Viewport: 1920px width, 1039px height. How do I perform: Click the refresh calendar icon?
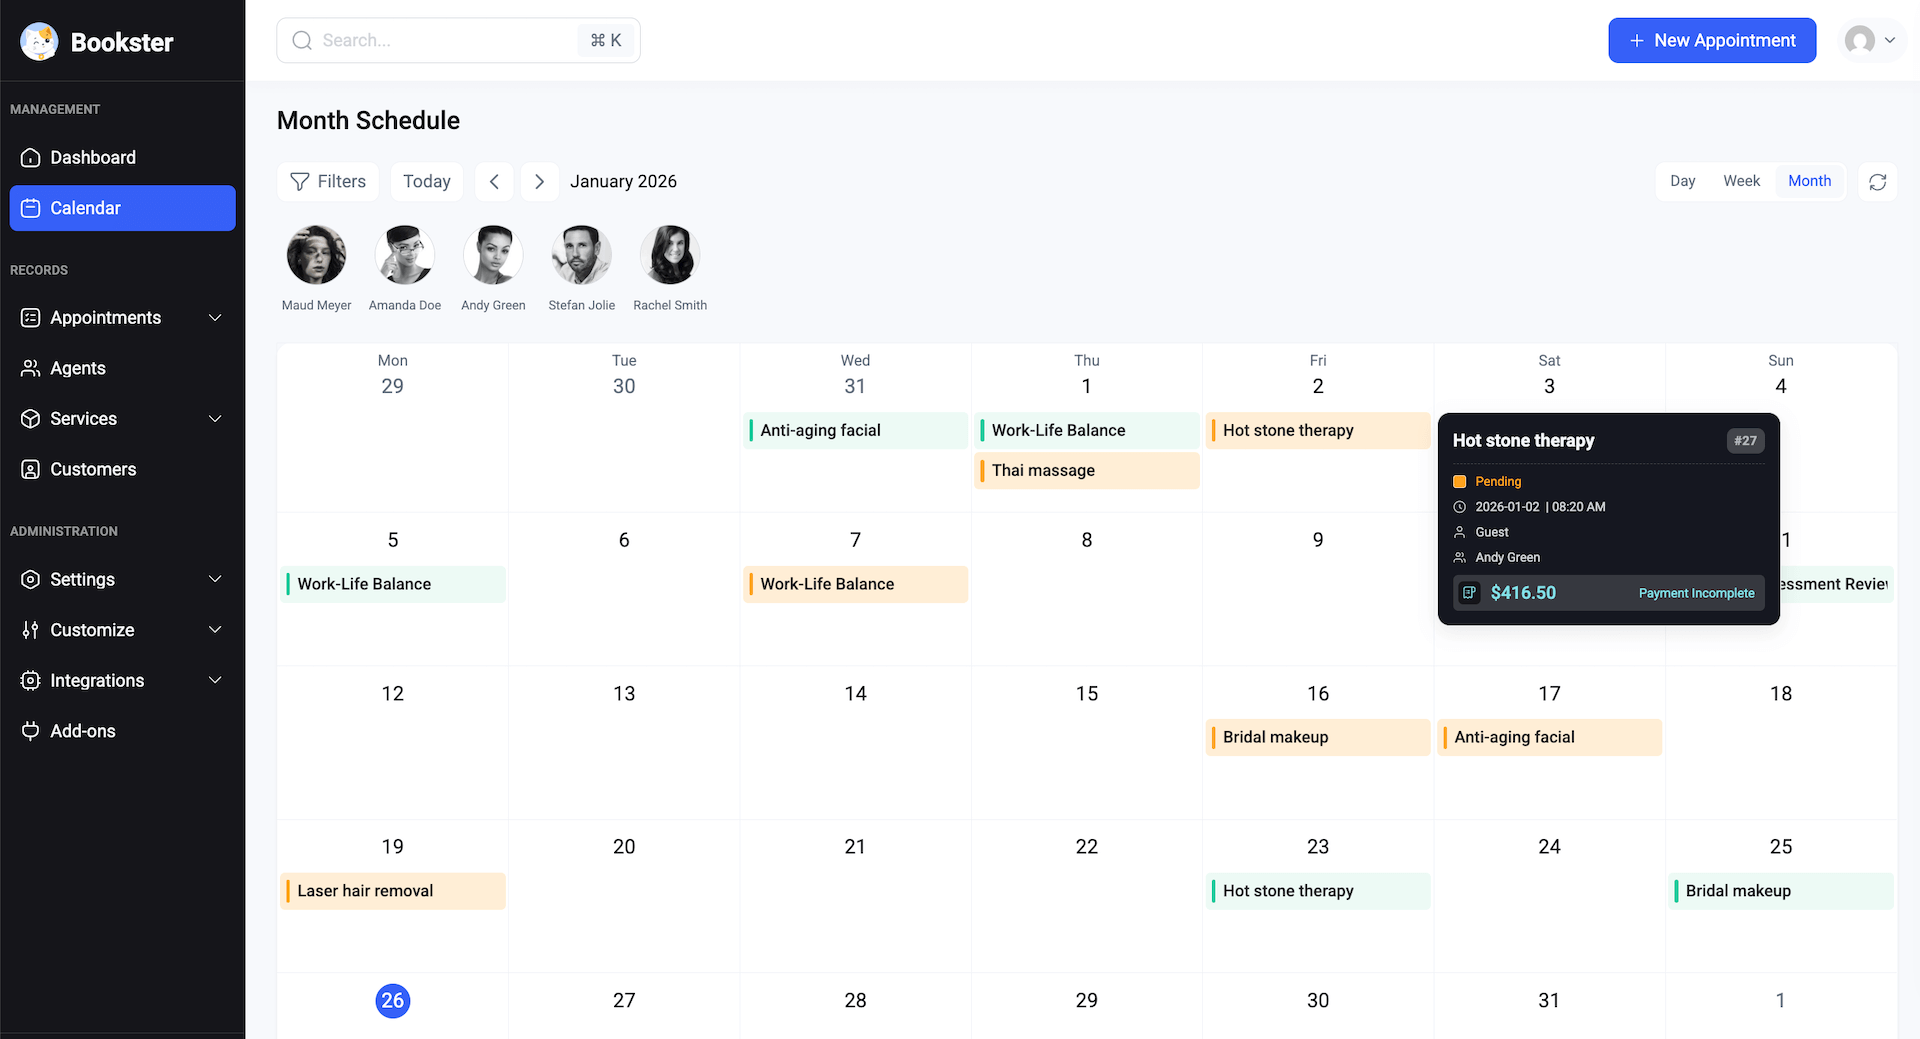coord(1877,182)
